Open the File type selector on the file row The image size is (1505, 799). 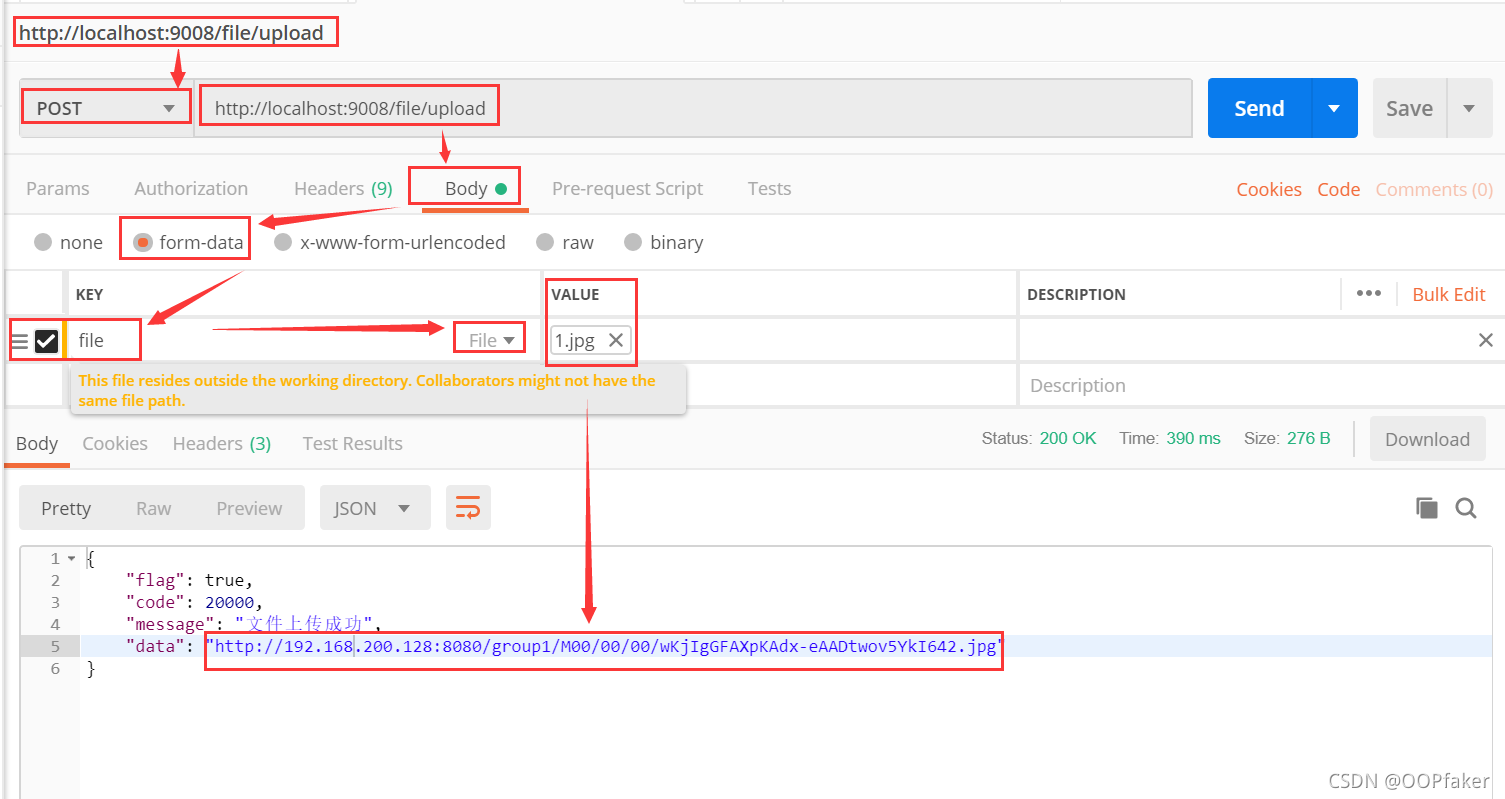(489, 338)
